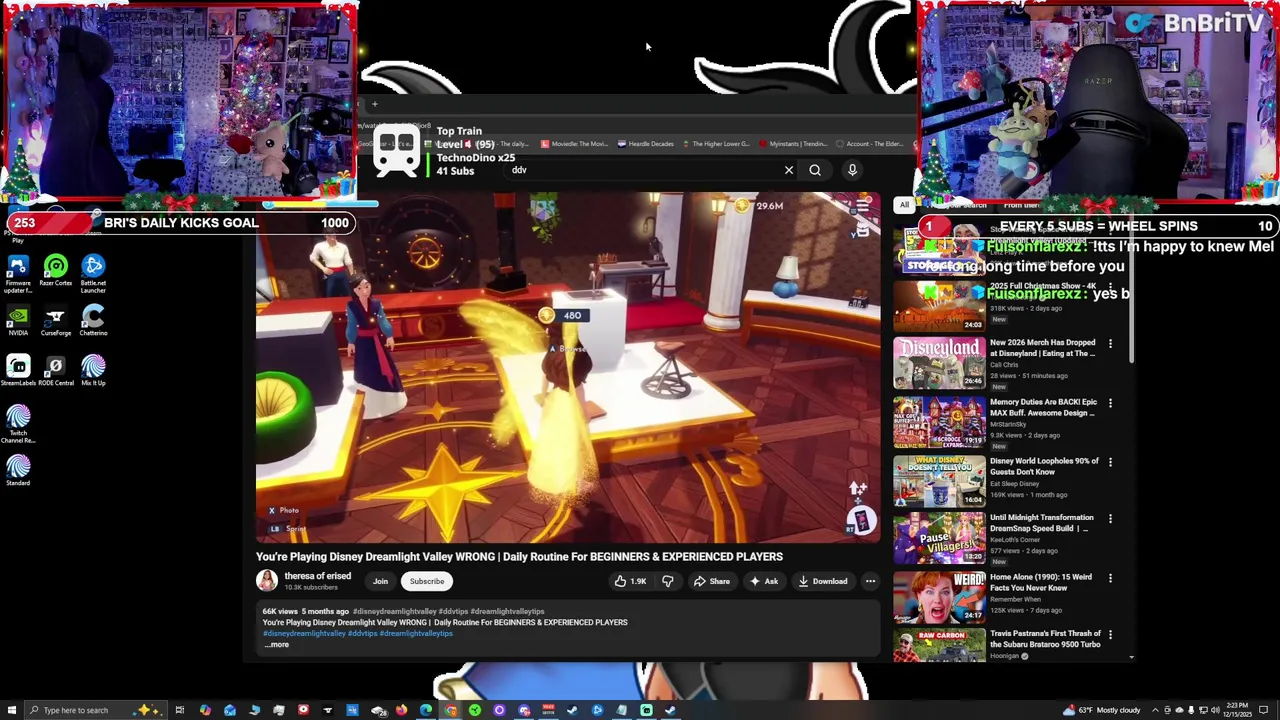This screenshot has width=1280, height=720.
Task: Open RODE Central desktop shortcut
Action: pos(56,372)
